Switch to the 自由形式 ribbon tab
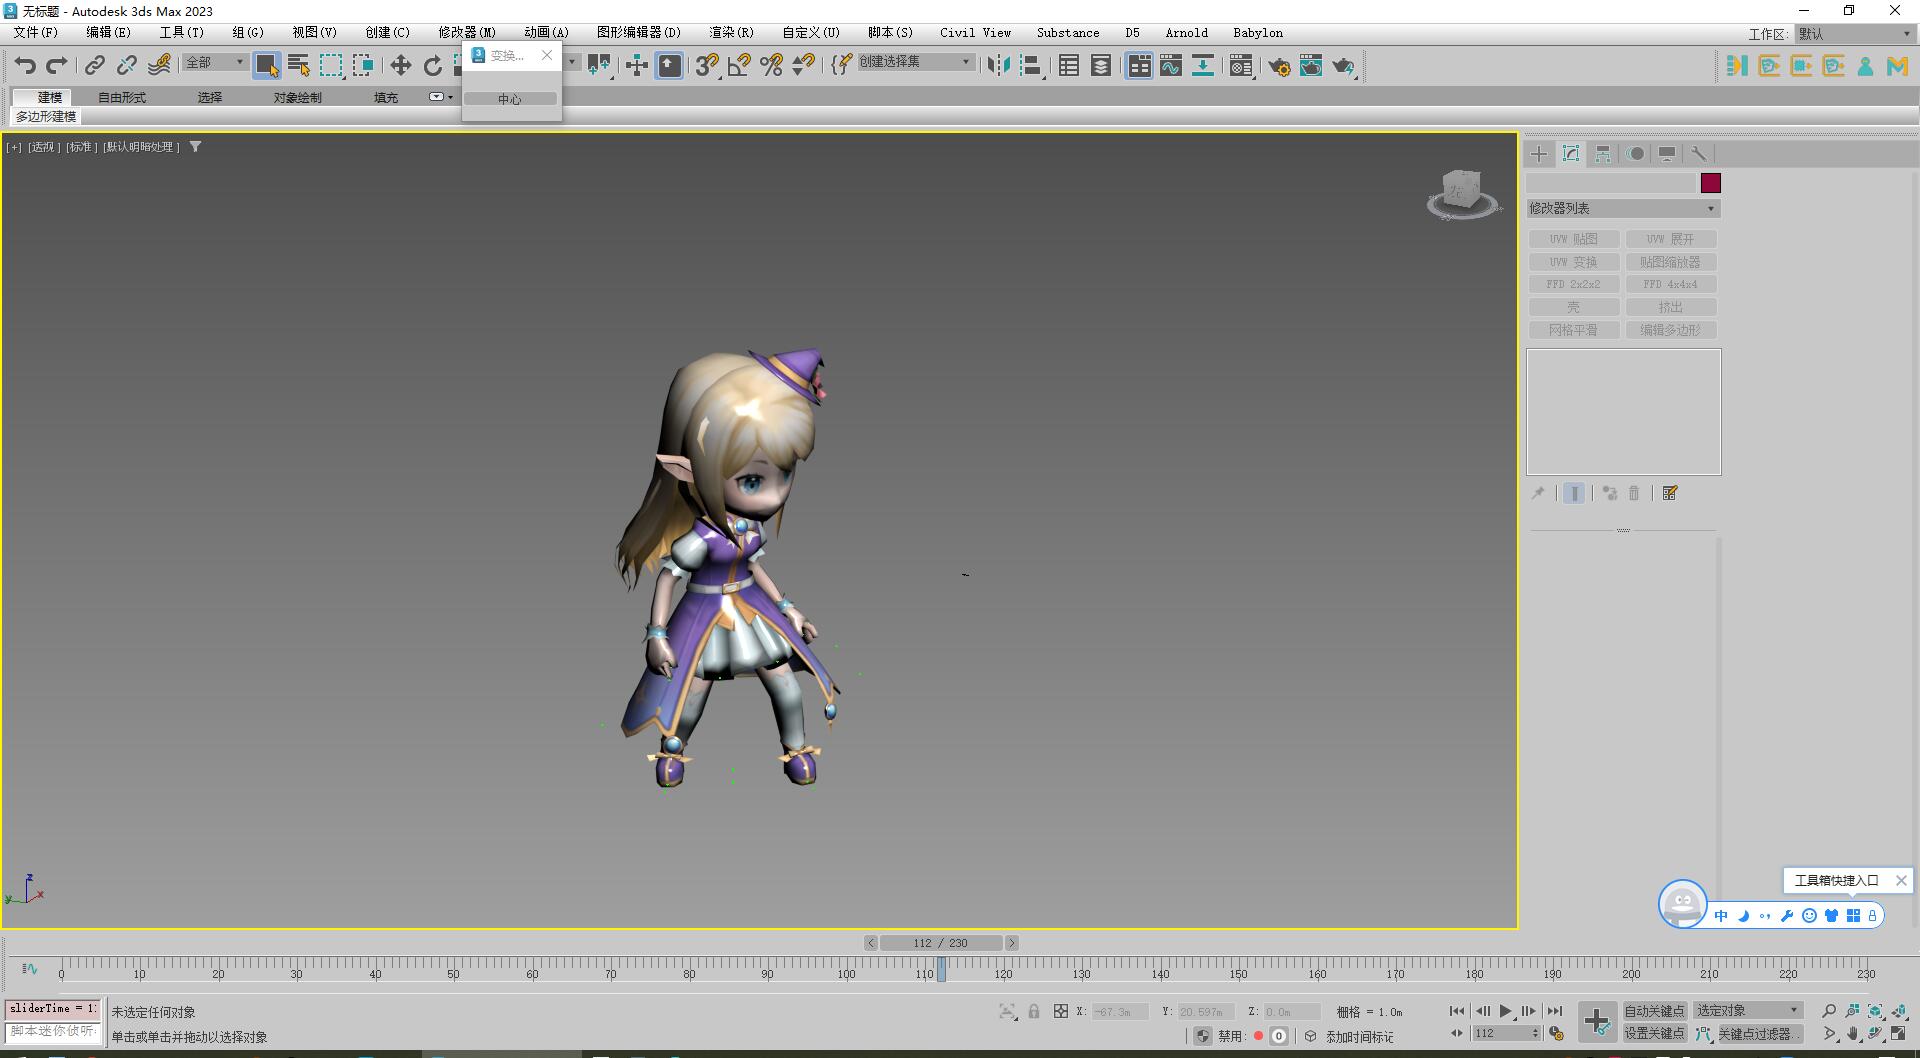Viewport: 1920px width, 1058px height. (122, 97)
